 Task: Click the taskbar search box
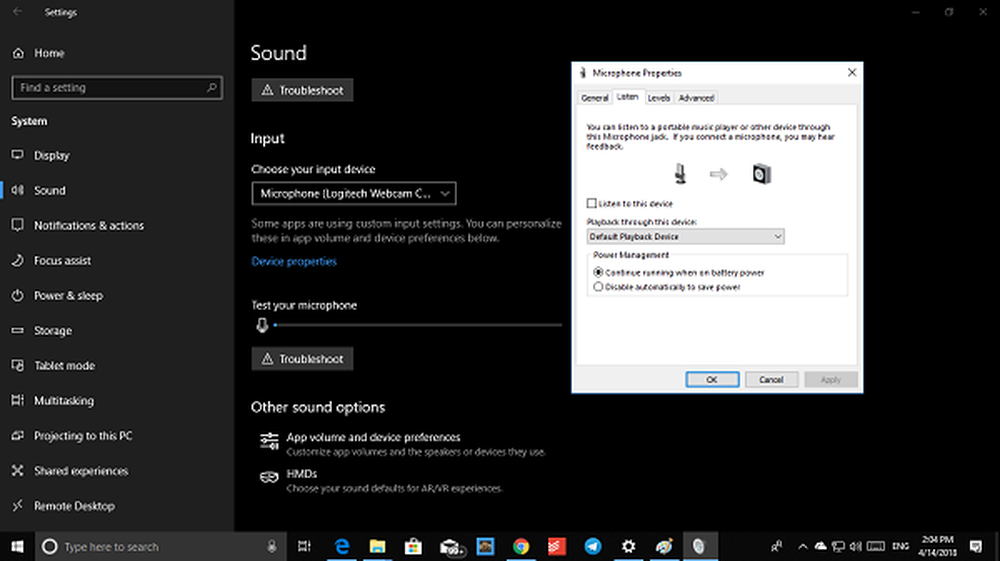159,546
